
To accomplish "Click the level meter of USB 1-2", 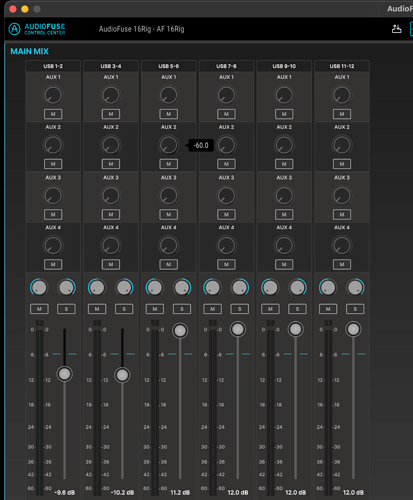I will coord(40,408).
